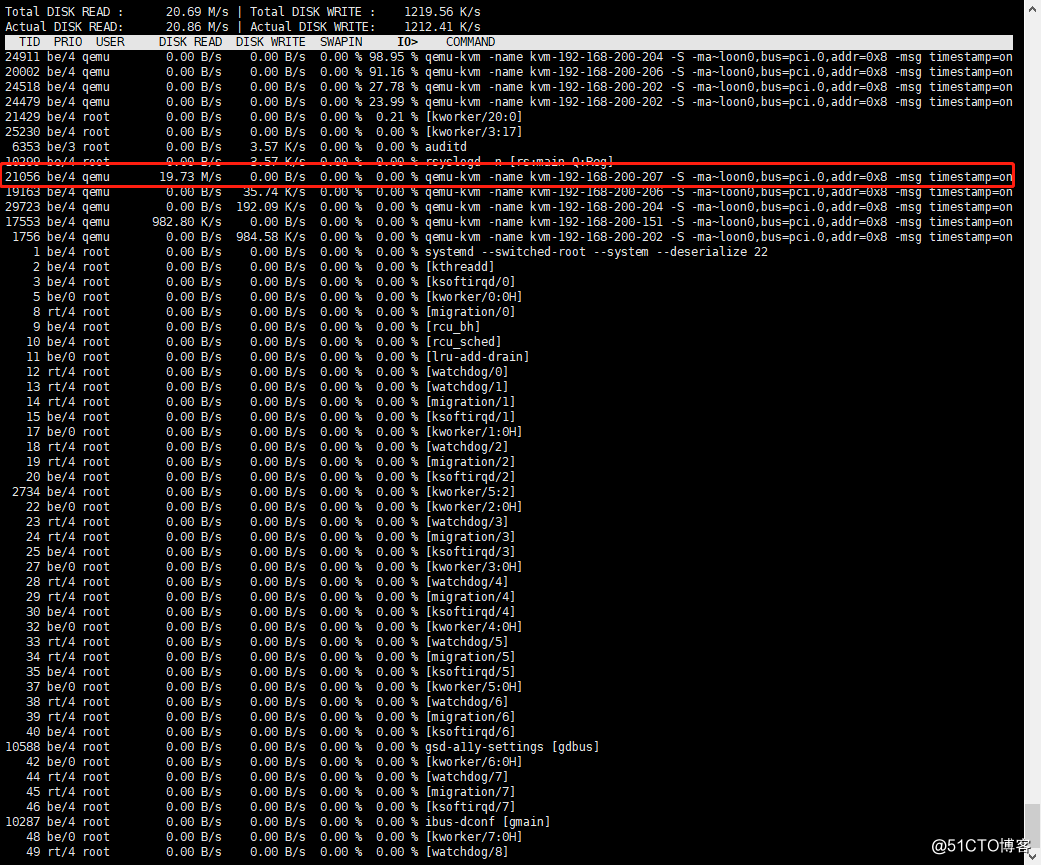Click the auditd command
This screenshot has width=1041, height=865.
(x=446, y=147)
